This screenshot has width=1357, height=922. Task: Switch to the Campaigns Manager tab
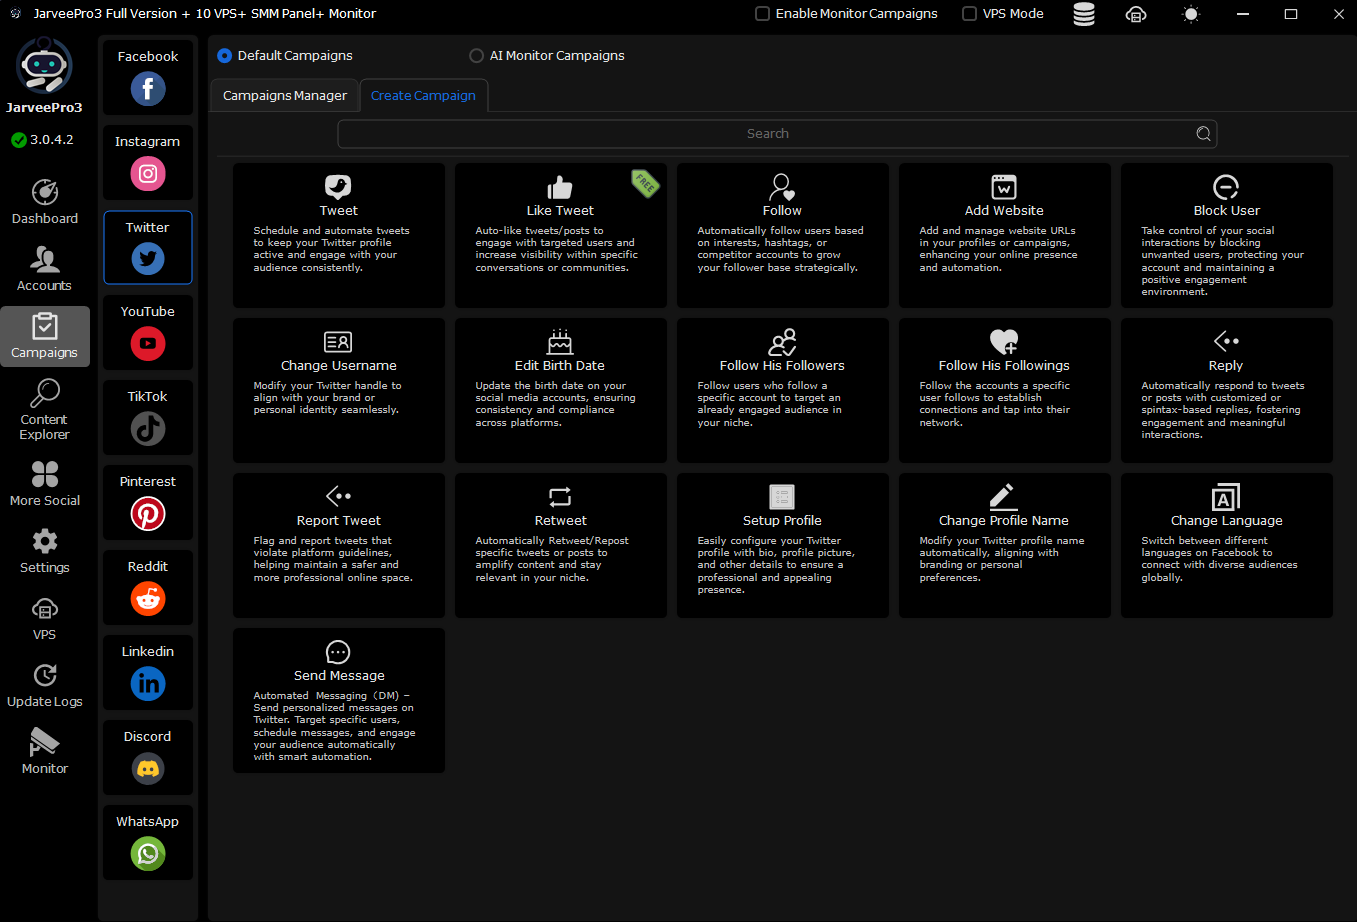coord(285,96)
